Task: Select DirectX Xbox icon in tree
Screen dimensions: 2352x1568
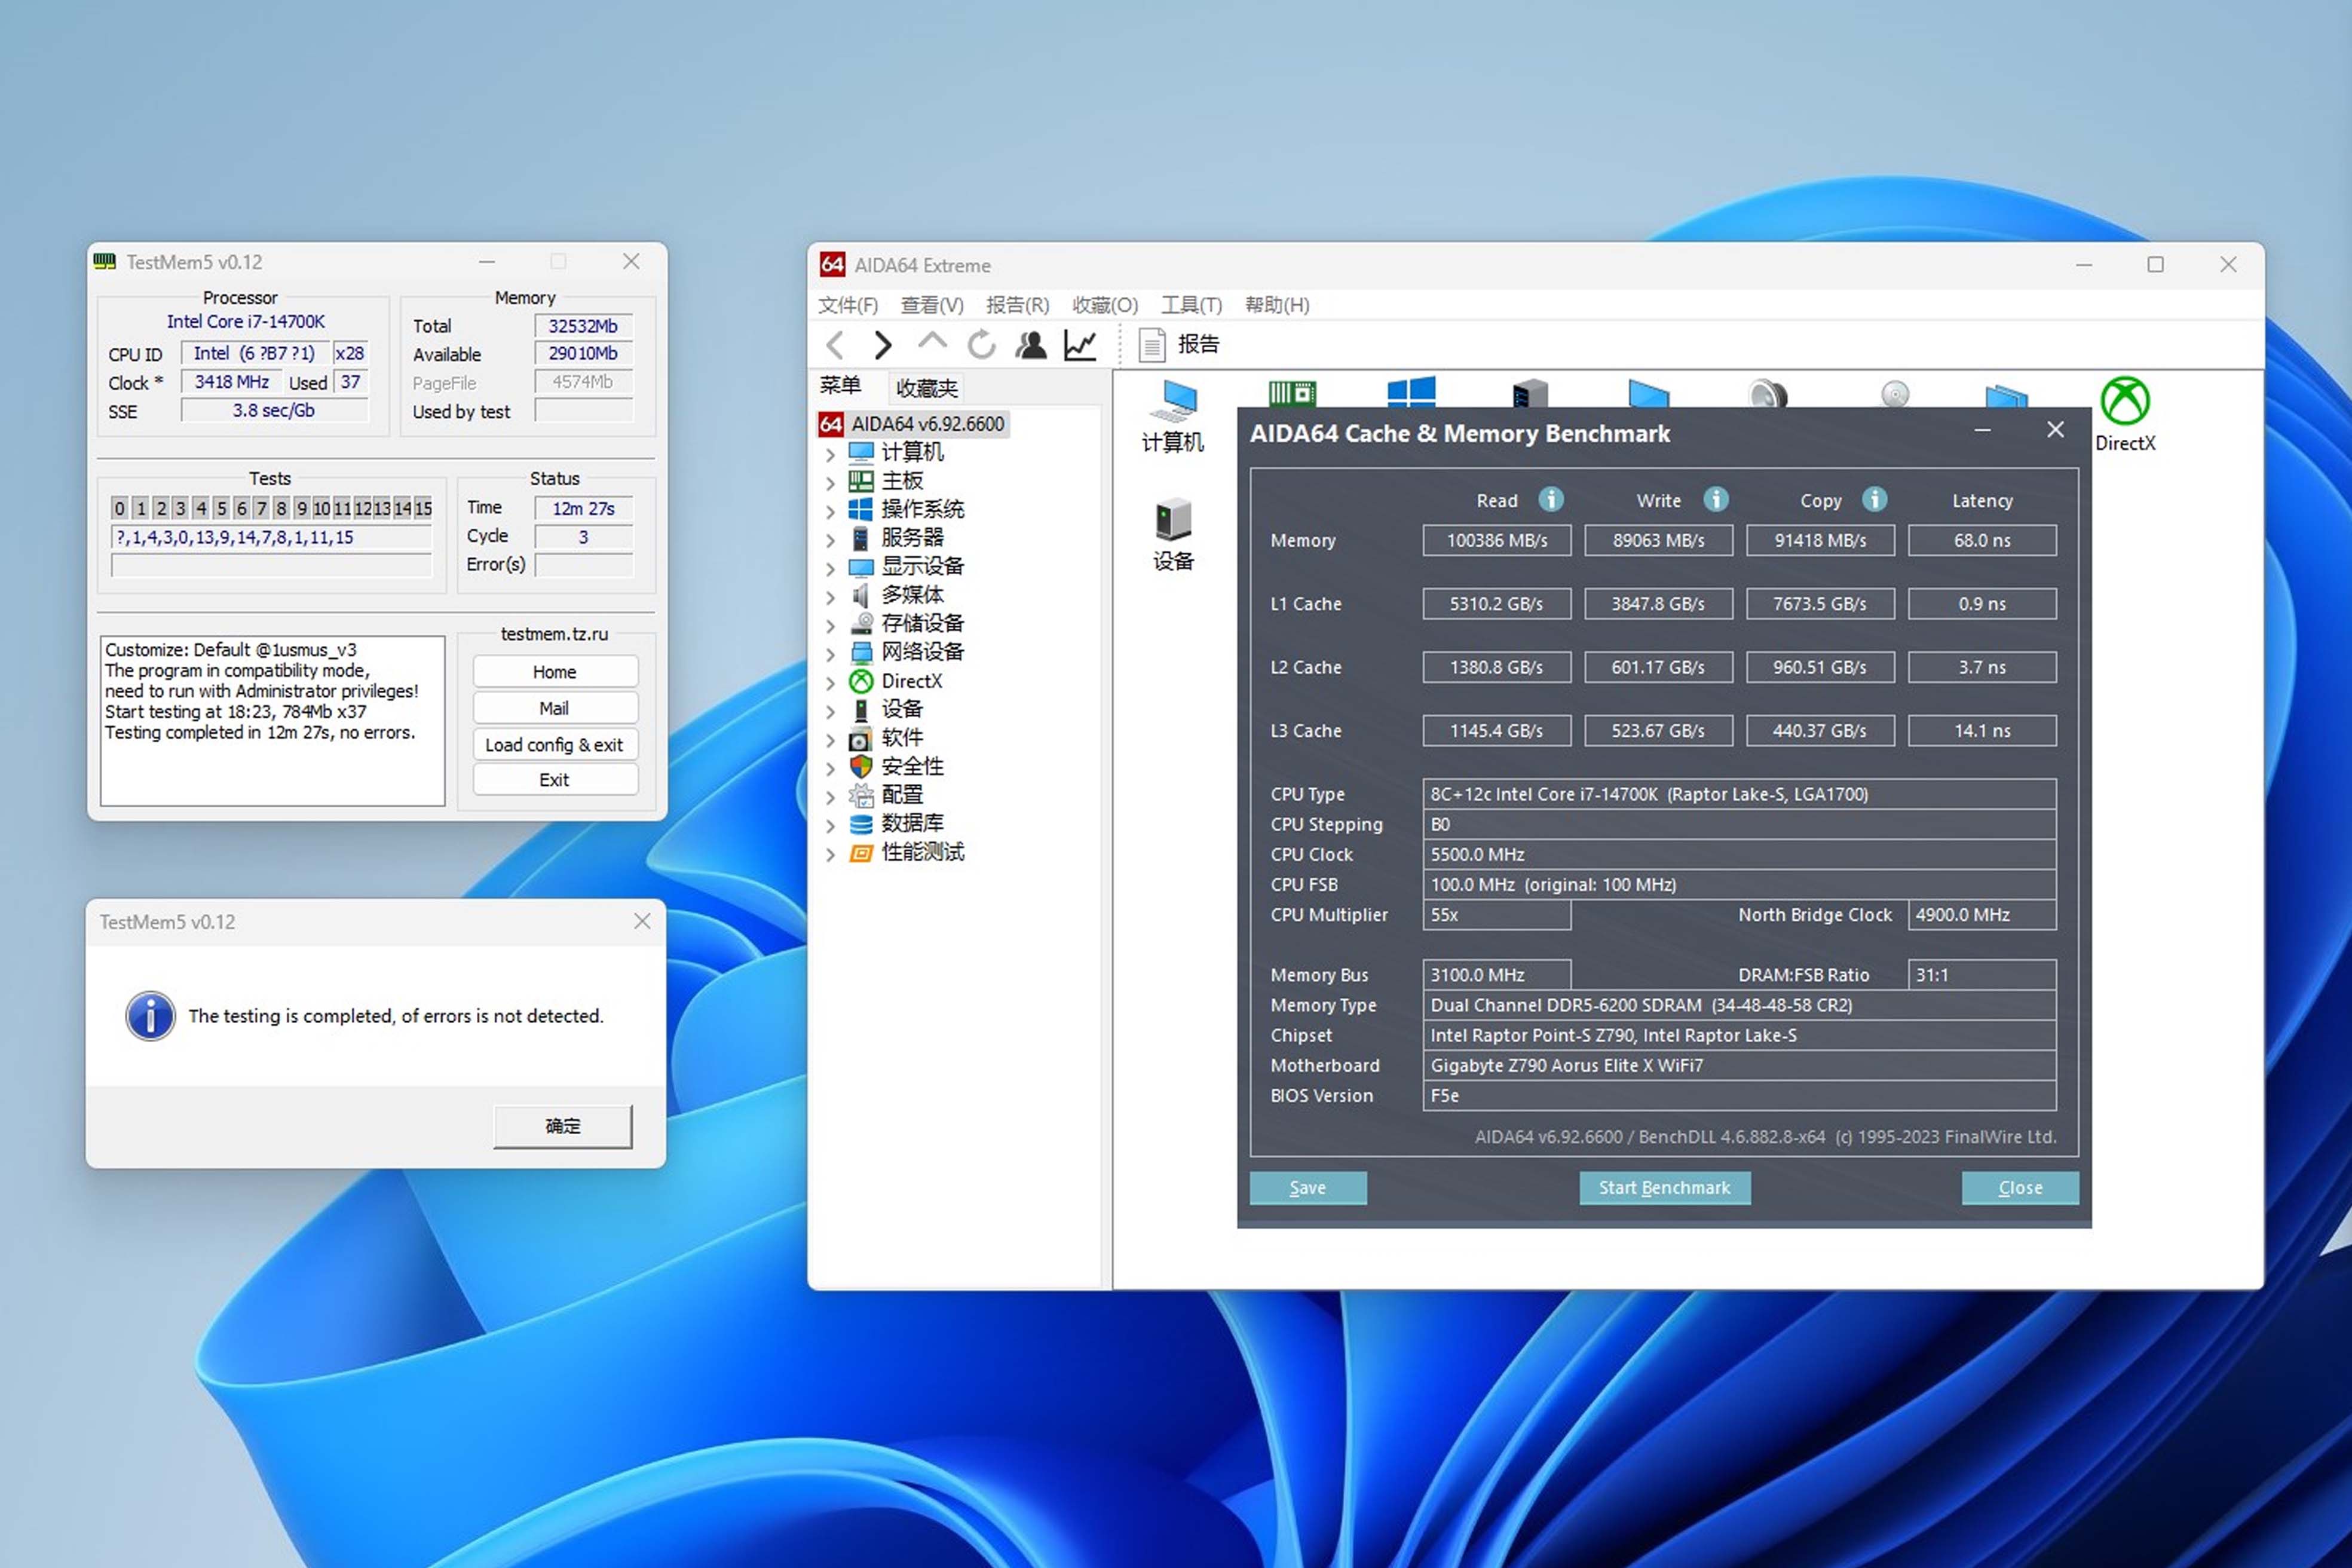Action: pos(861,681)
